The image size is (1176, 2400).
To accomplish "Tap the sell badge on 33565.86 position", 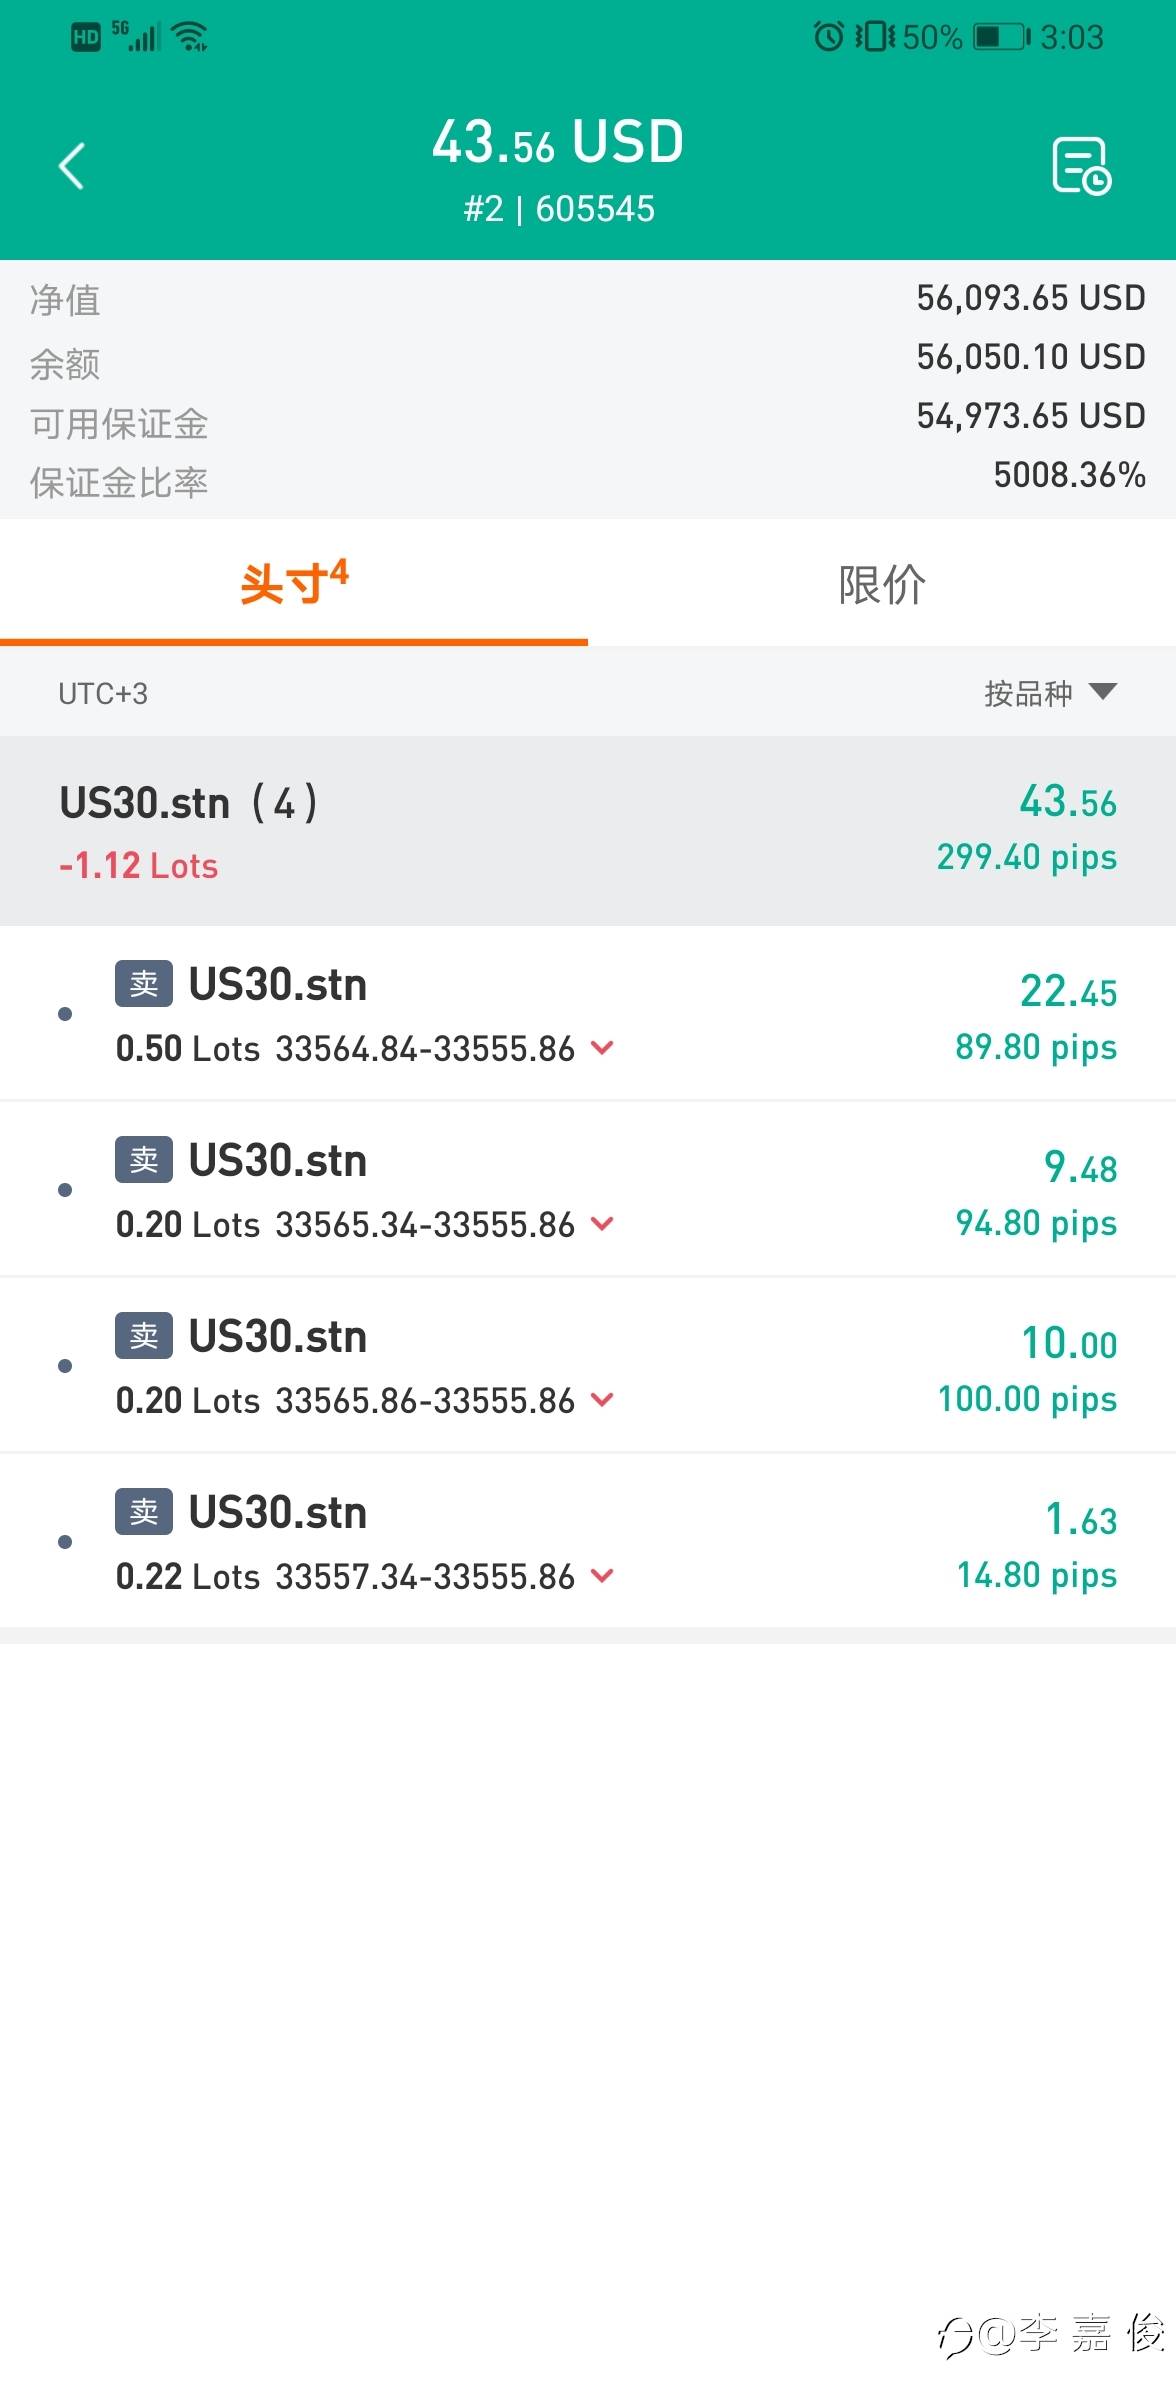I will [x=144, y=1336].
